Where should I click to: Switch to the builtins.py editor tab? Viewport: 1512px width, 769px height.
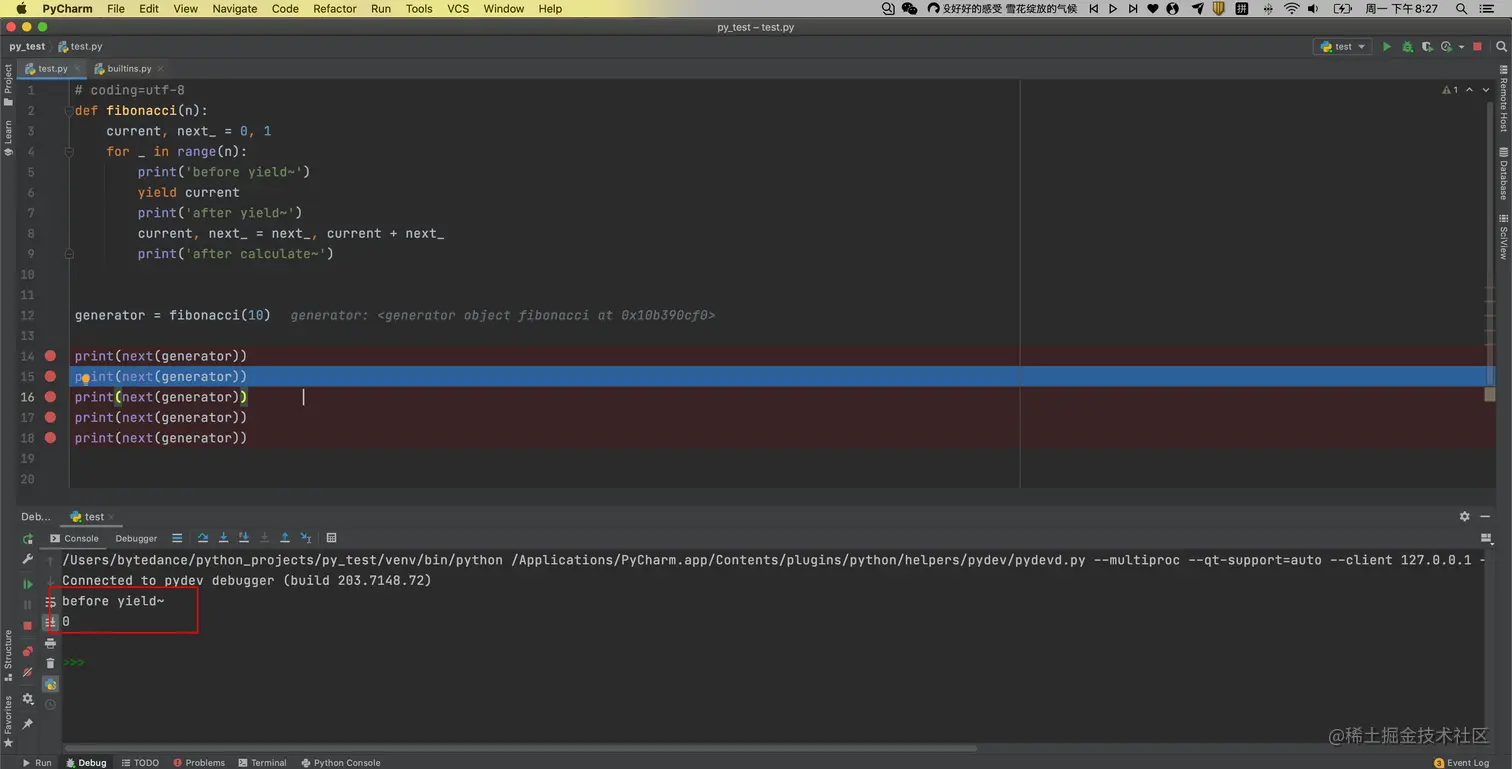point(130,69)
